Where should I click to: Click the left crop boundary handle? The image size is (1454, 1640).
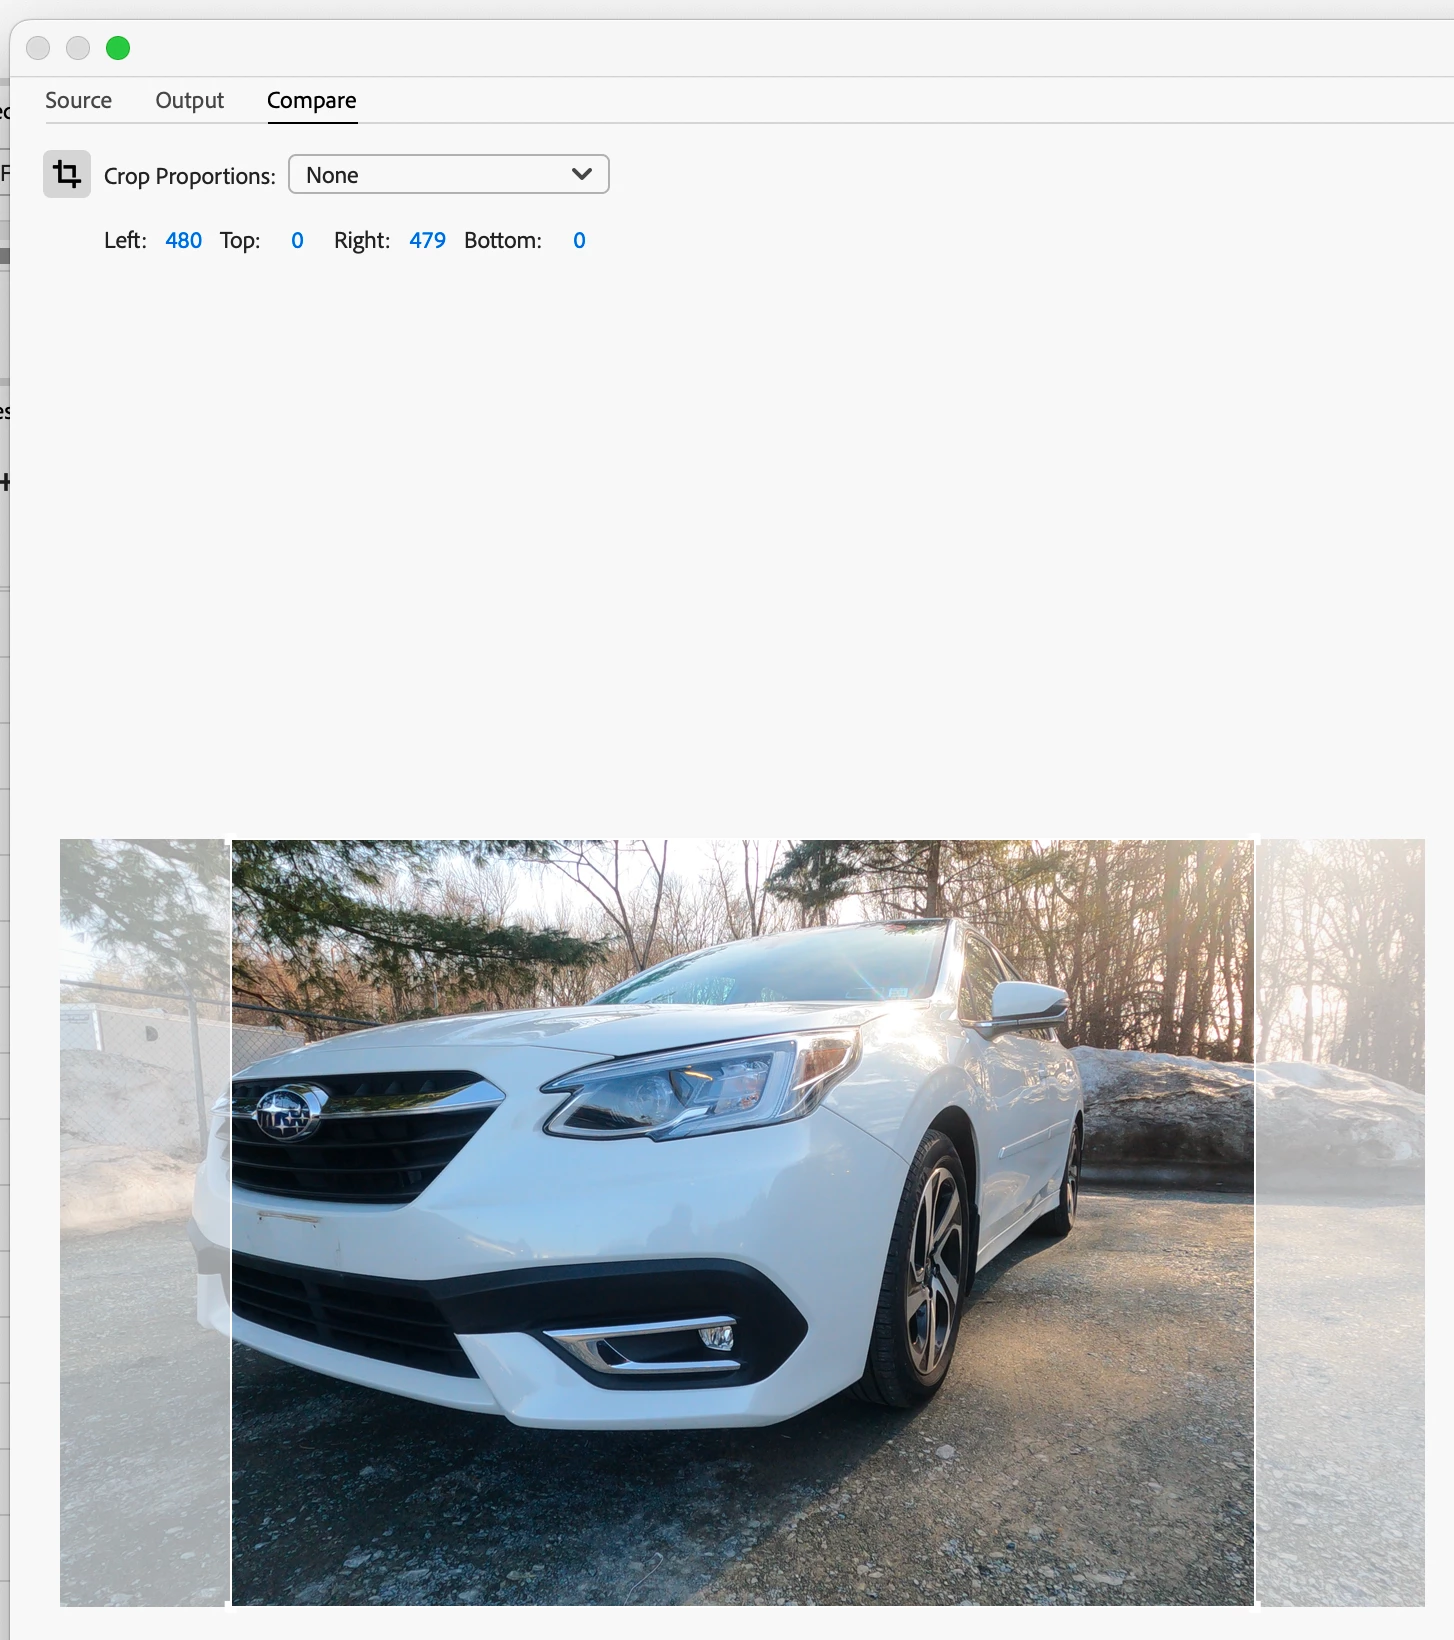click(x=231, y=1222)
